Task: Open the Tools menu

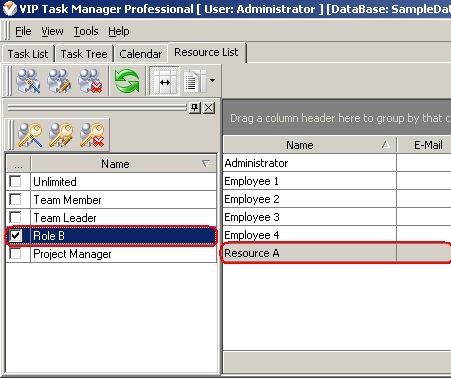Action: point(86,31)
